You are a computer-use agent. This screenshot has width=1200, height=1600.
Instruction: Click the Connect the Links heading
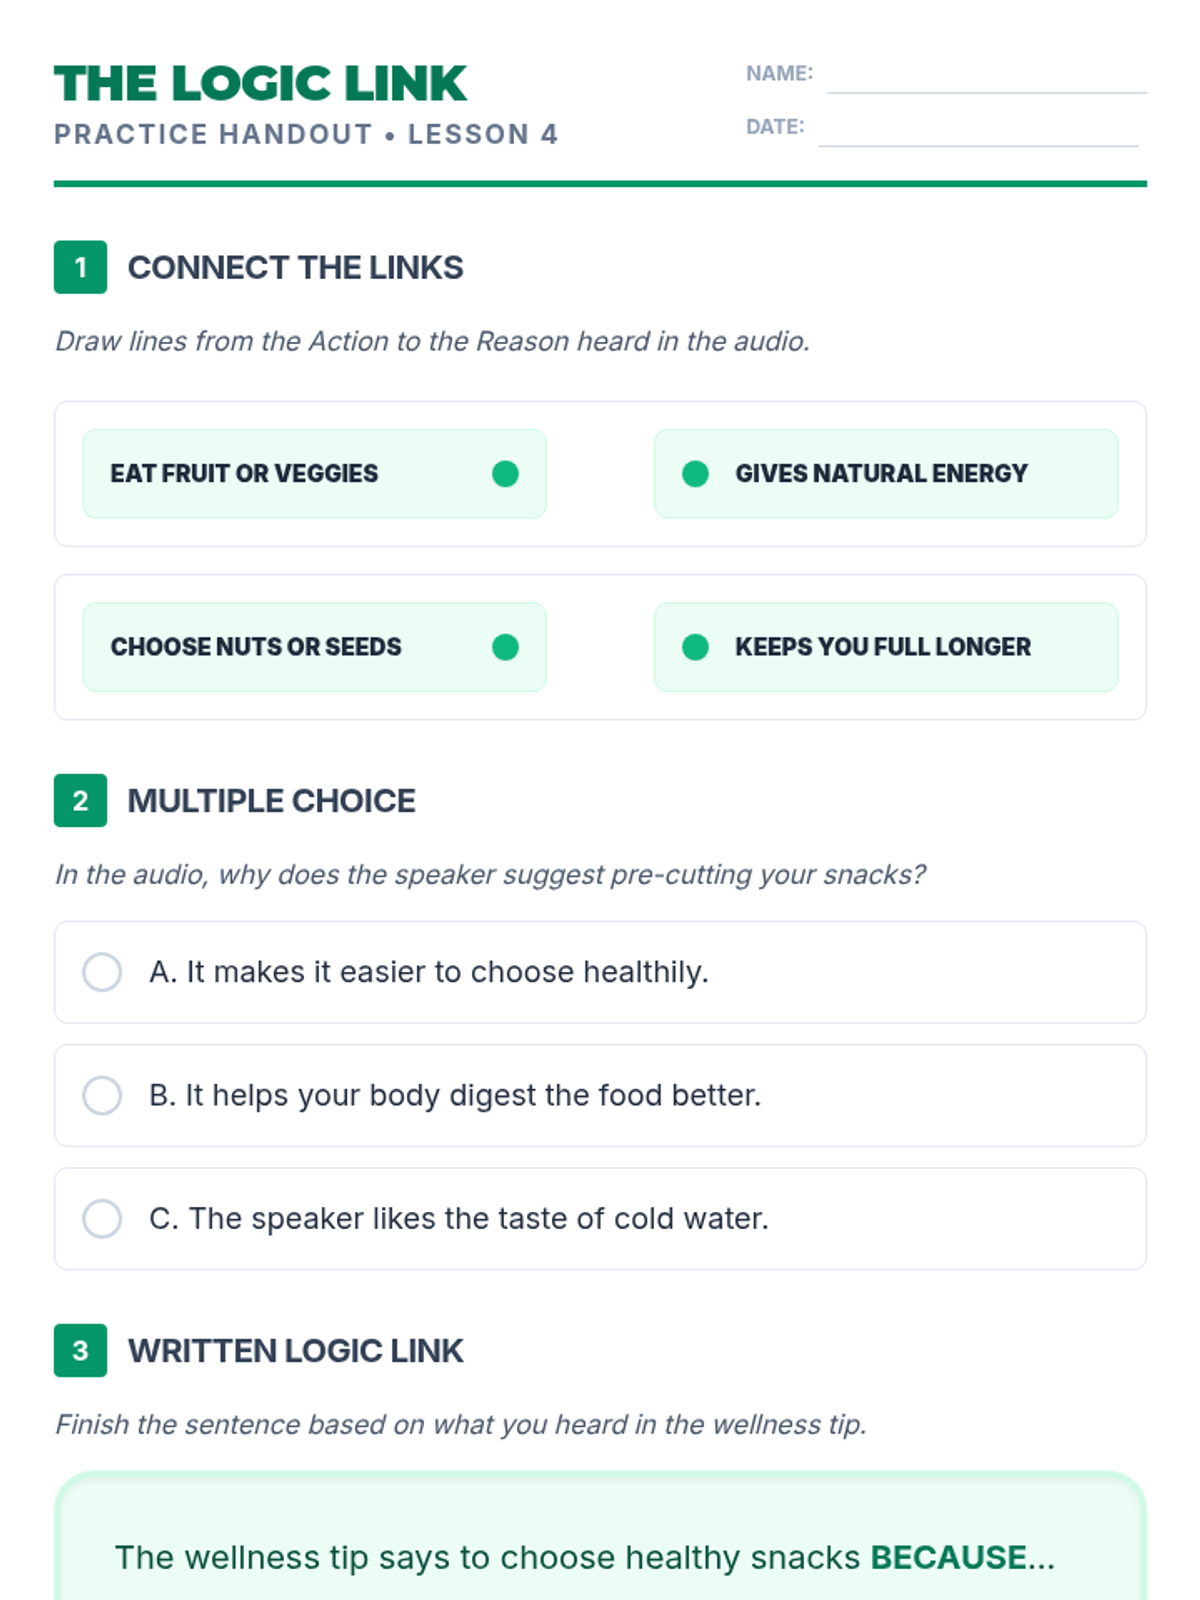295,268
